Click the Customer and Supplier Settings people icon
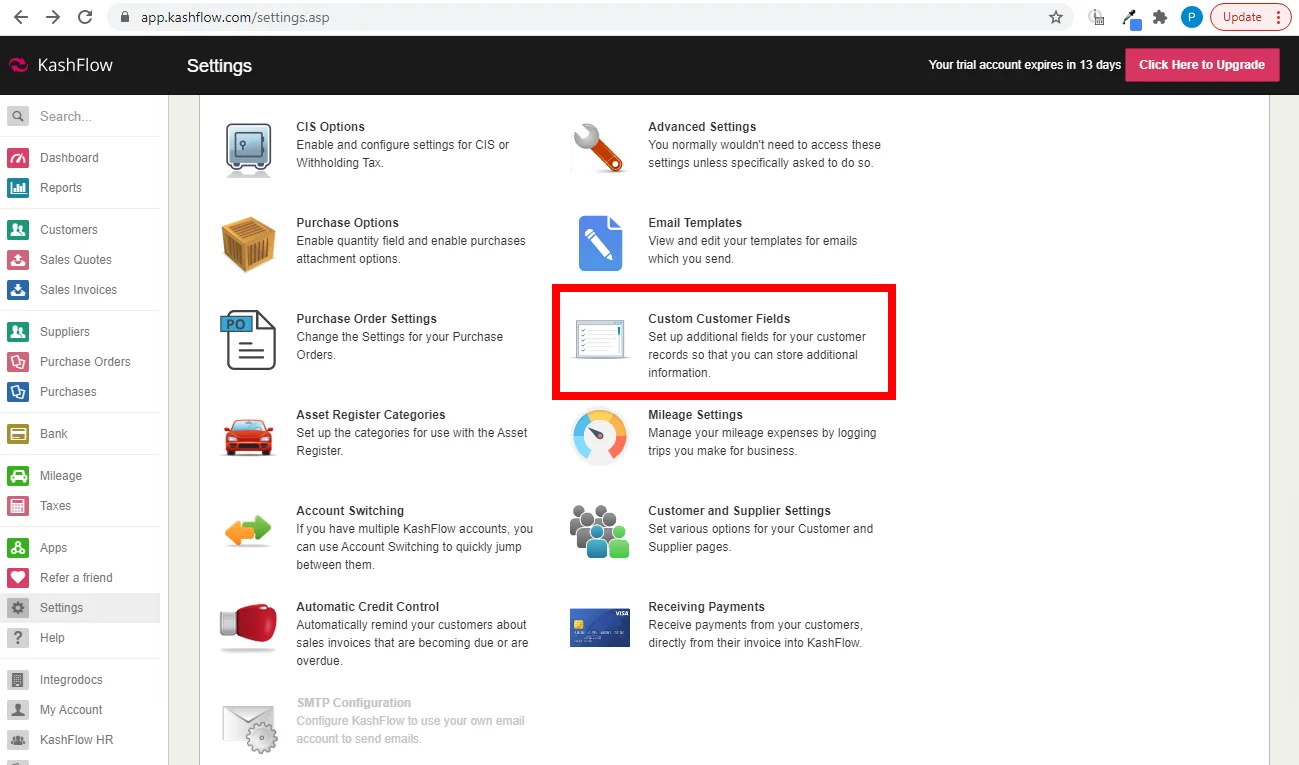Screen dimensions: 1299x765 (600, 531)
